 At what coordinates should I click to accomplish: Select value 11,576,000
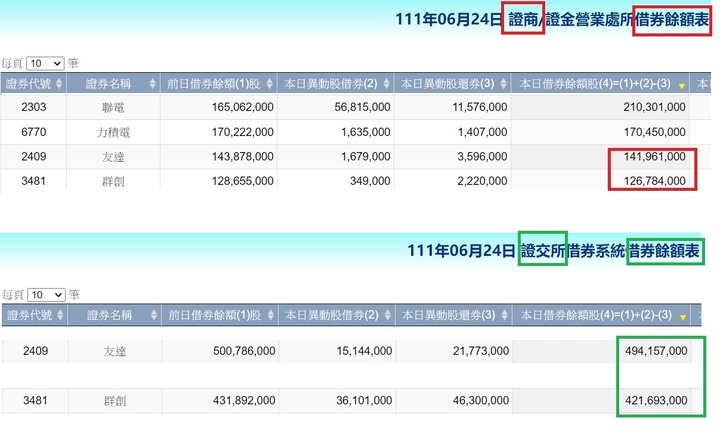480,107
